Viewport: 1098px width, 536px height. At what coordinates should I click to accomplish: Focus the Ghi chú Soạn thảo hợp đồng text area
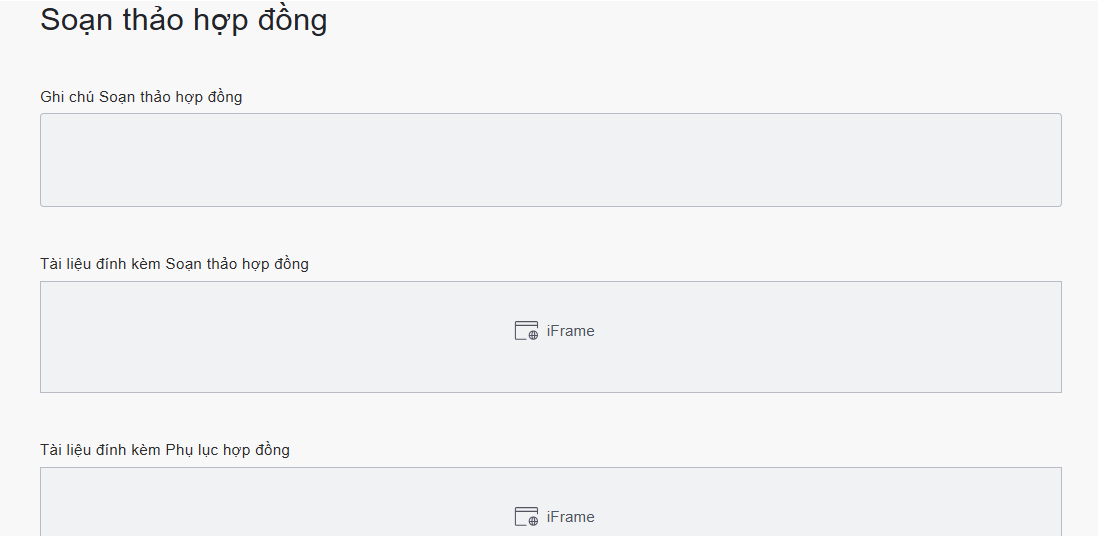(550, 160)
